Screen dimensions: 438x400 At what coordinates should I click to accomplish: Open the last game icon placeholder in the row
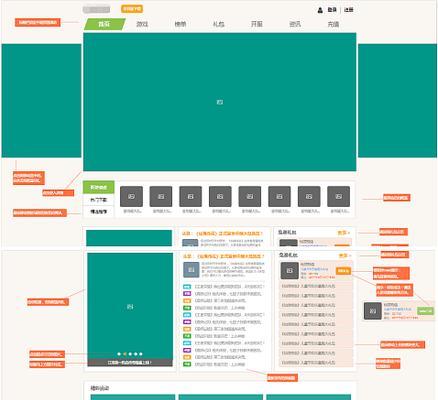[339, 196]
